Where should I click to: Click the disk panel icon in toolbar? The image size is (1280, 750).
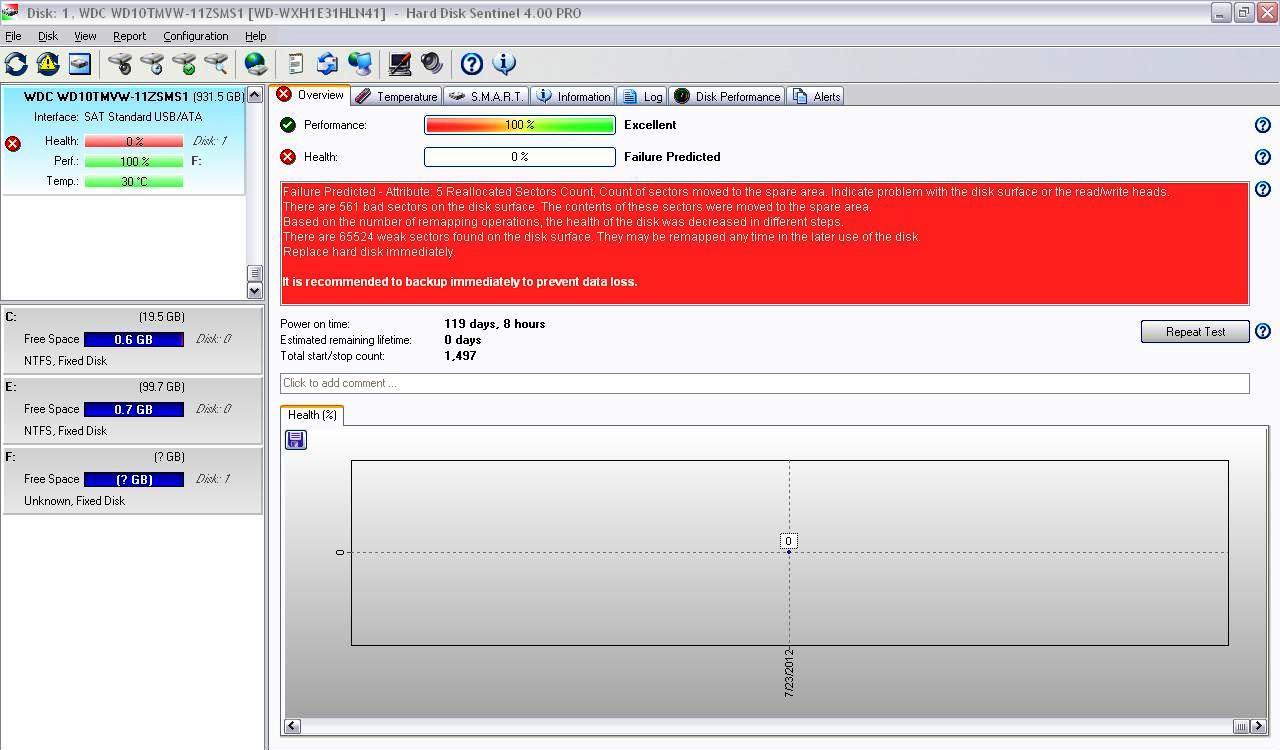(x=80, y=64)
